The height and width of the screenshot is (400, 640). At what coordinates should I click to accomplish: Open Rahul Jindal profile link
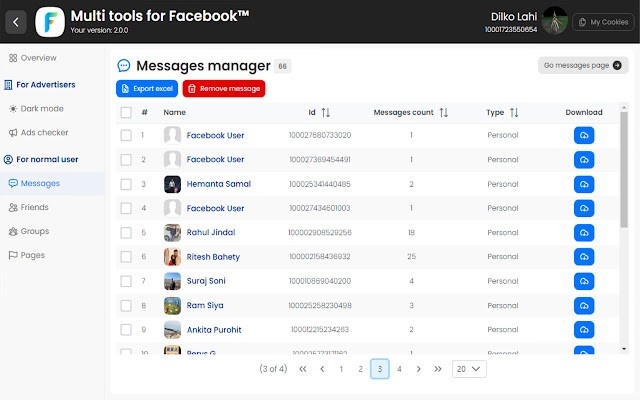tap(211, 233)
